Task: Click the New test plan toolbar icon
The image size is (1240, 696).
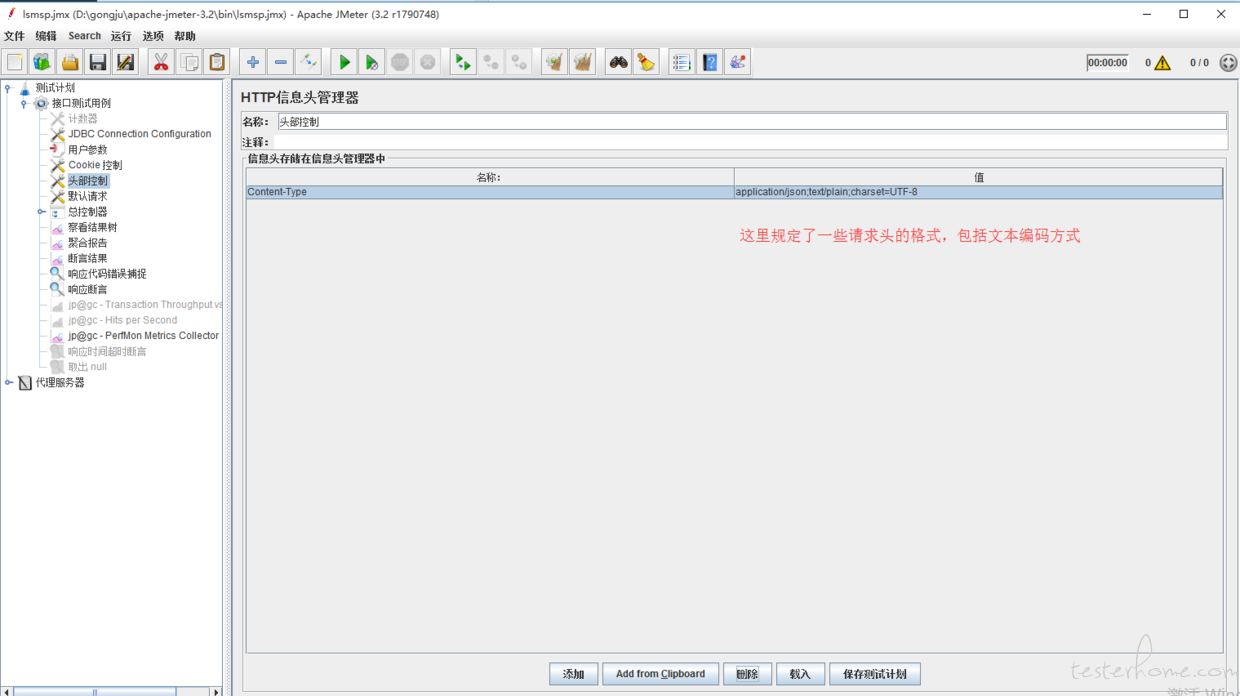Action: click(14, 62)
